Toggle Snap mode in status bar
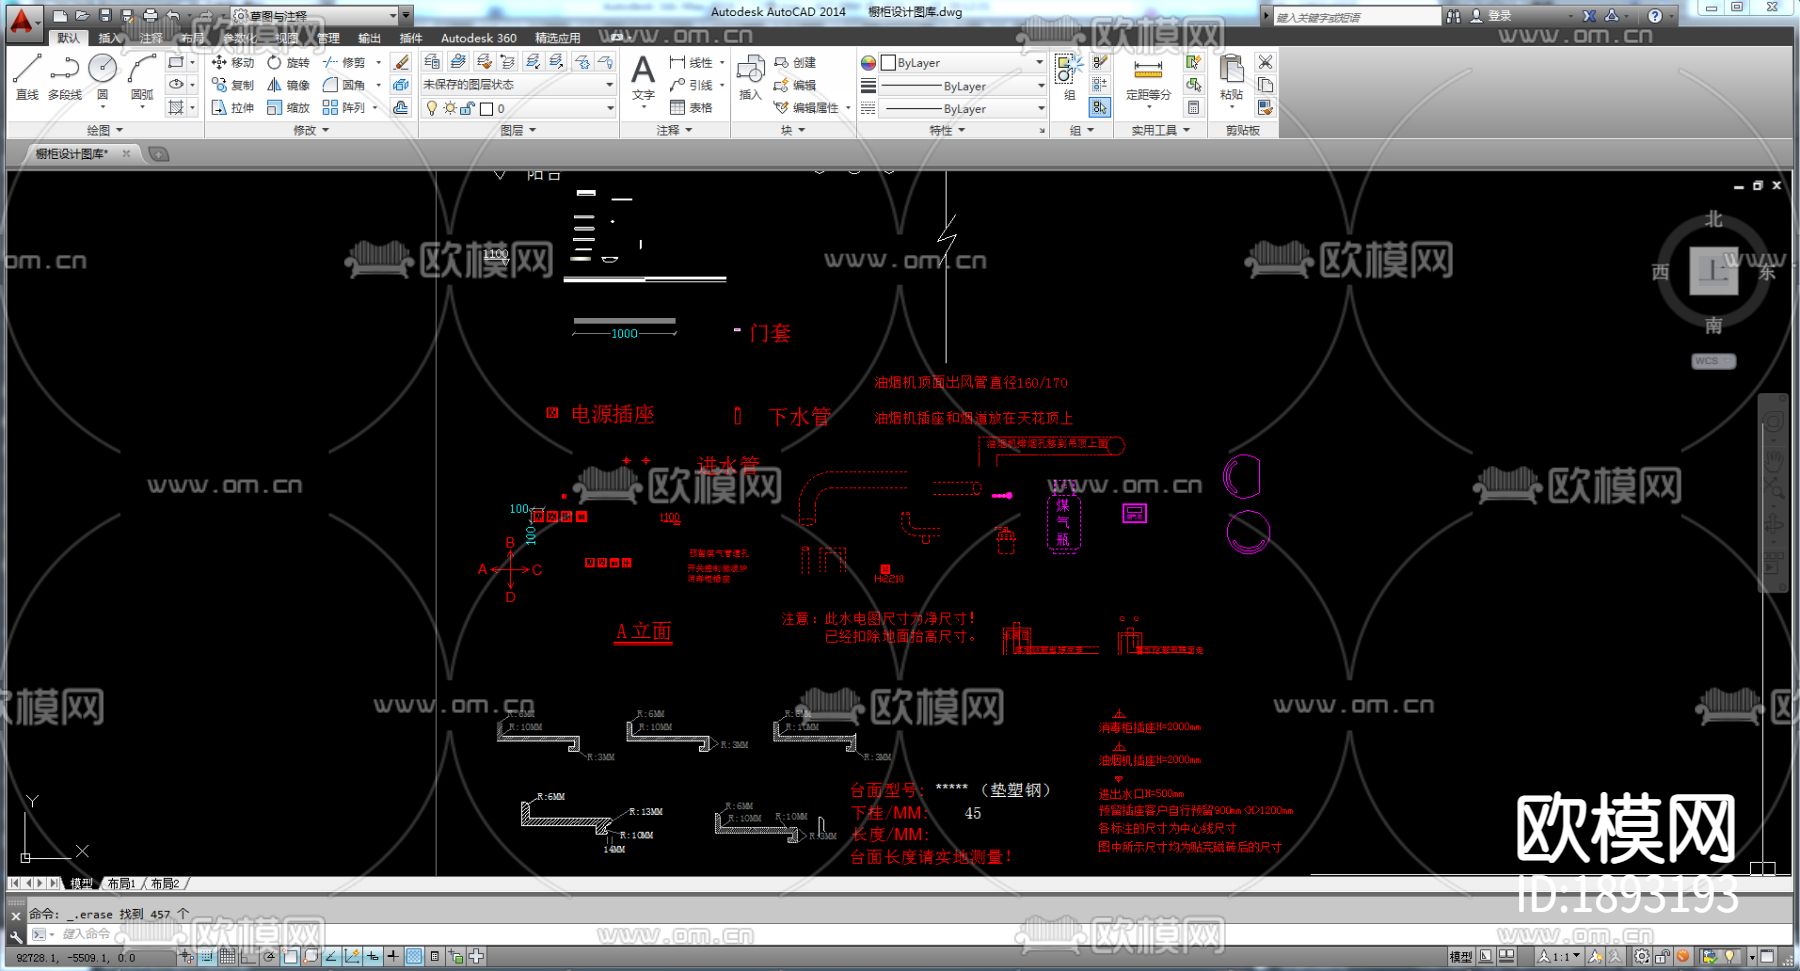Screen dimensions: 1800x971 [206, 956]
